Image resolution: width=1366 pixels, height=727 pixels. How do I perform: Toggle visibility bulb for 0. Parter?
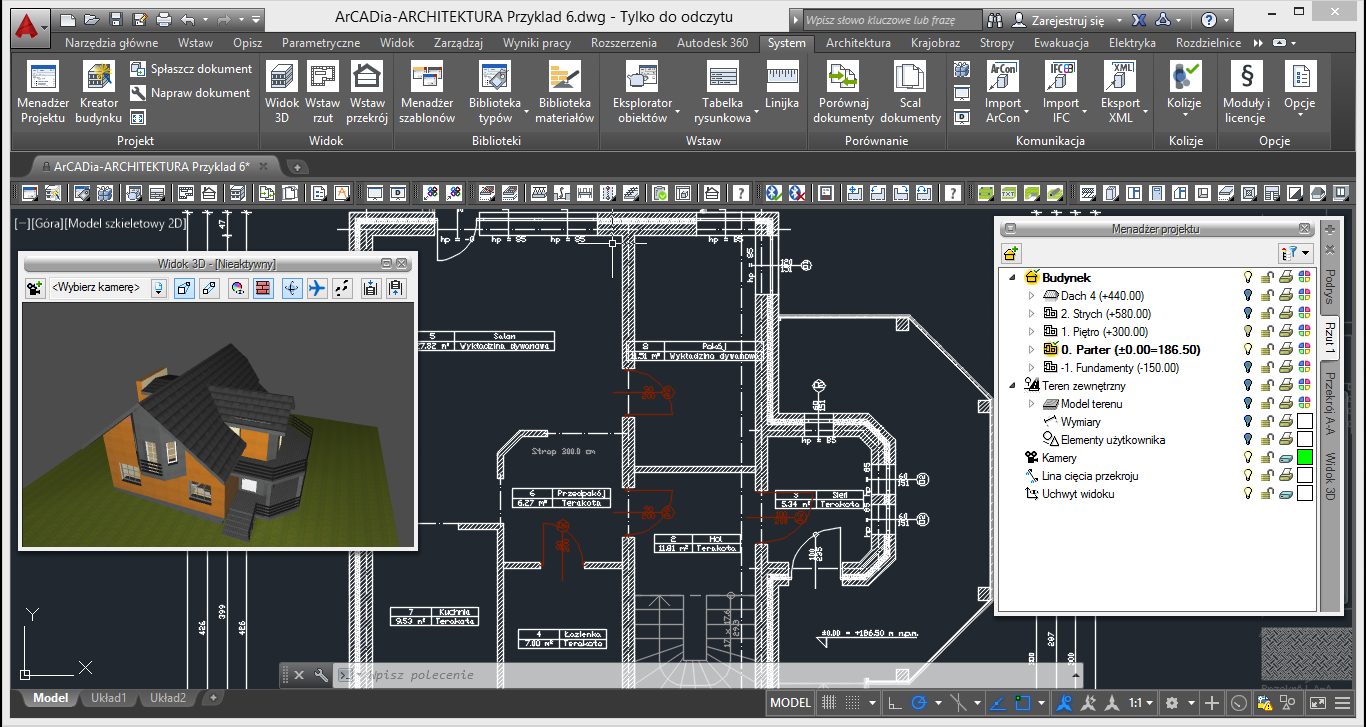pyautogui.click(x=1248, y=350)
